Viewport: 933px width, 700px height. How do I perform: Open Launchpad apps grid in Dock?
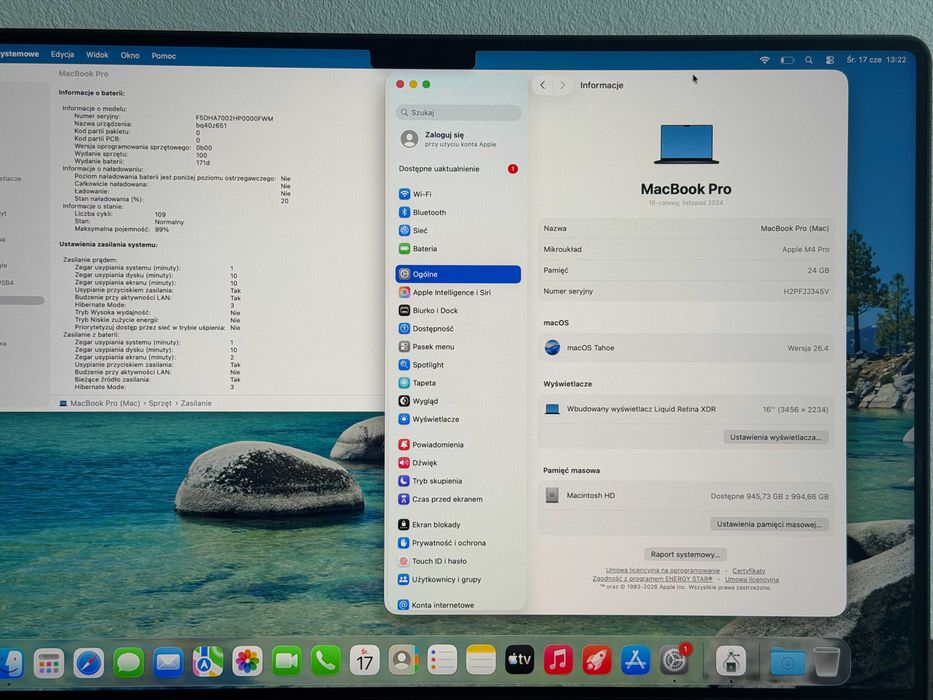49,663
